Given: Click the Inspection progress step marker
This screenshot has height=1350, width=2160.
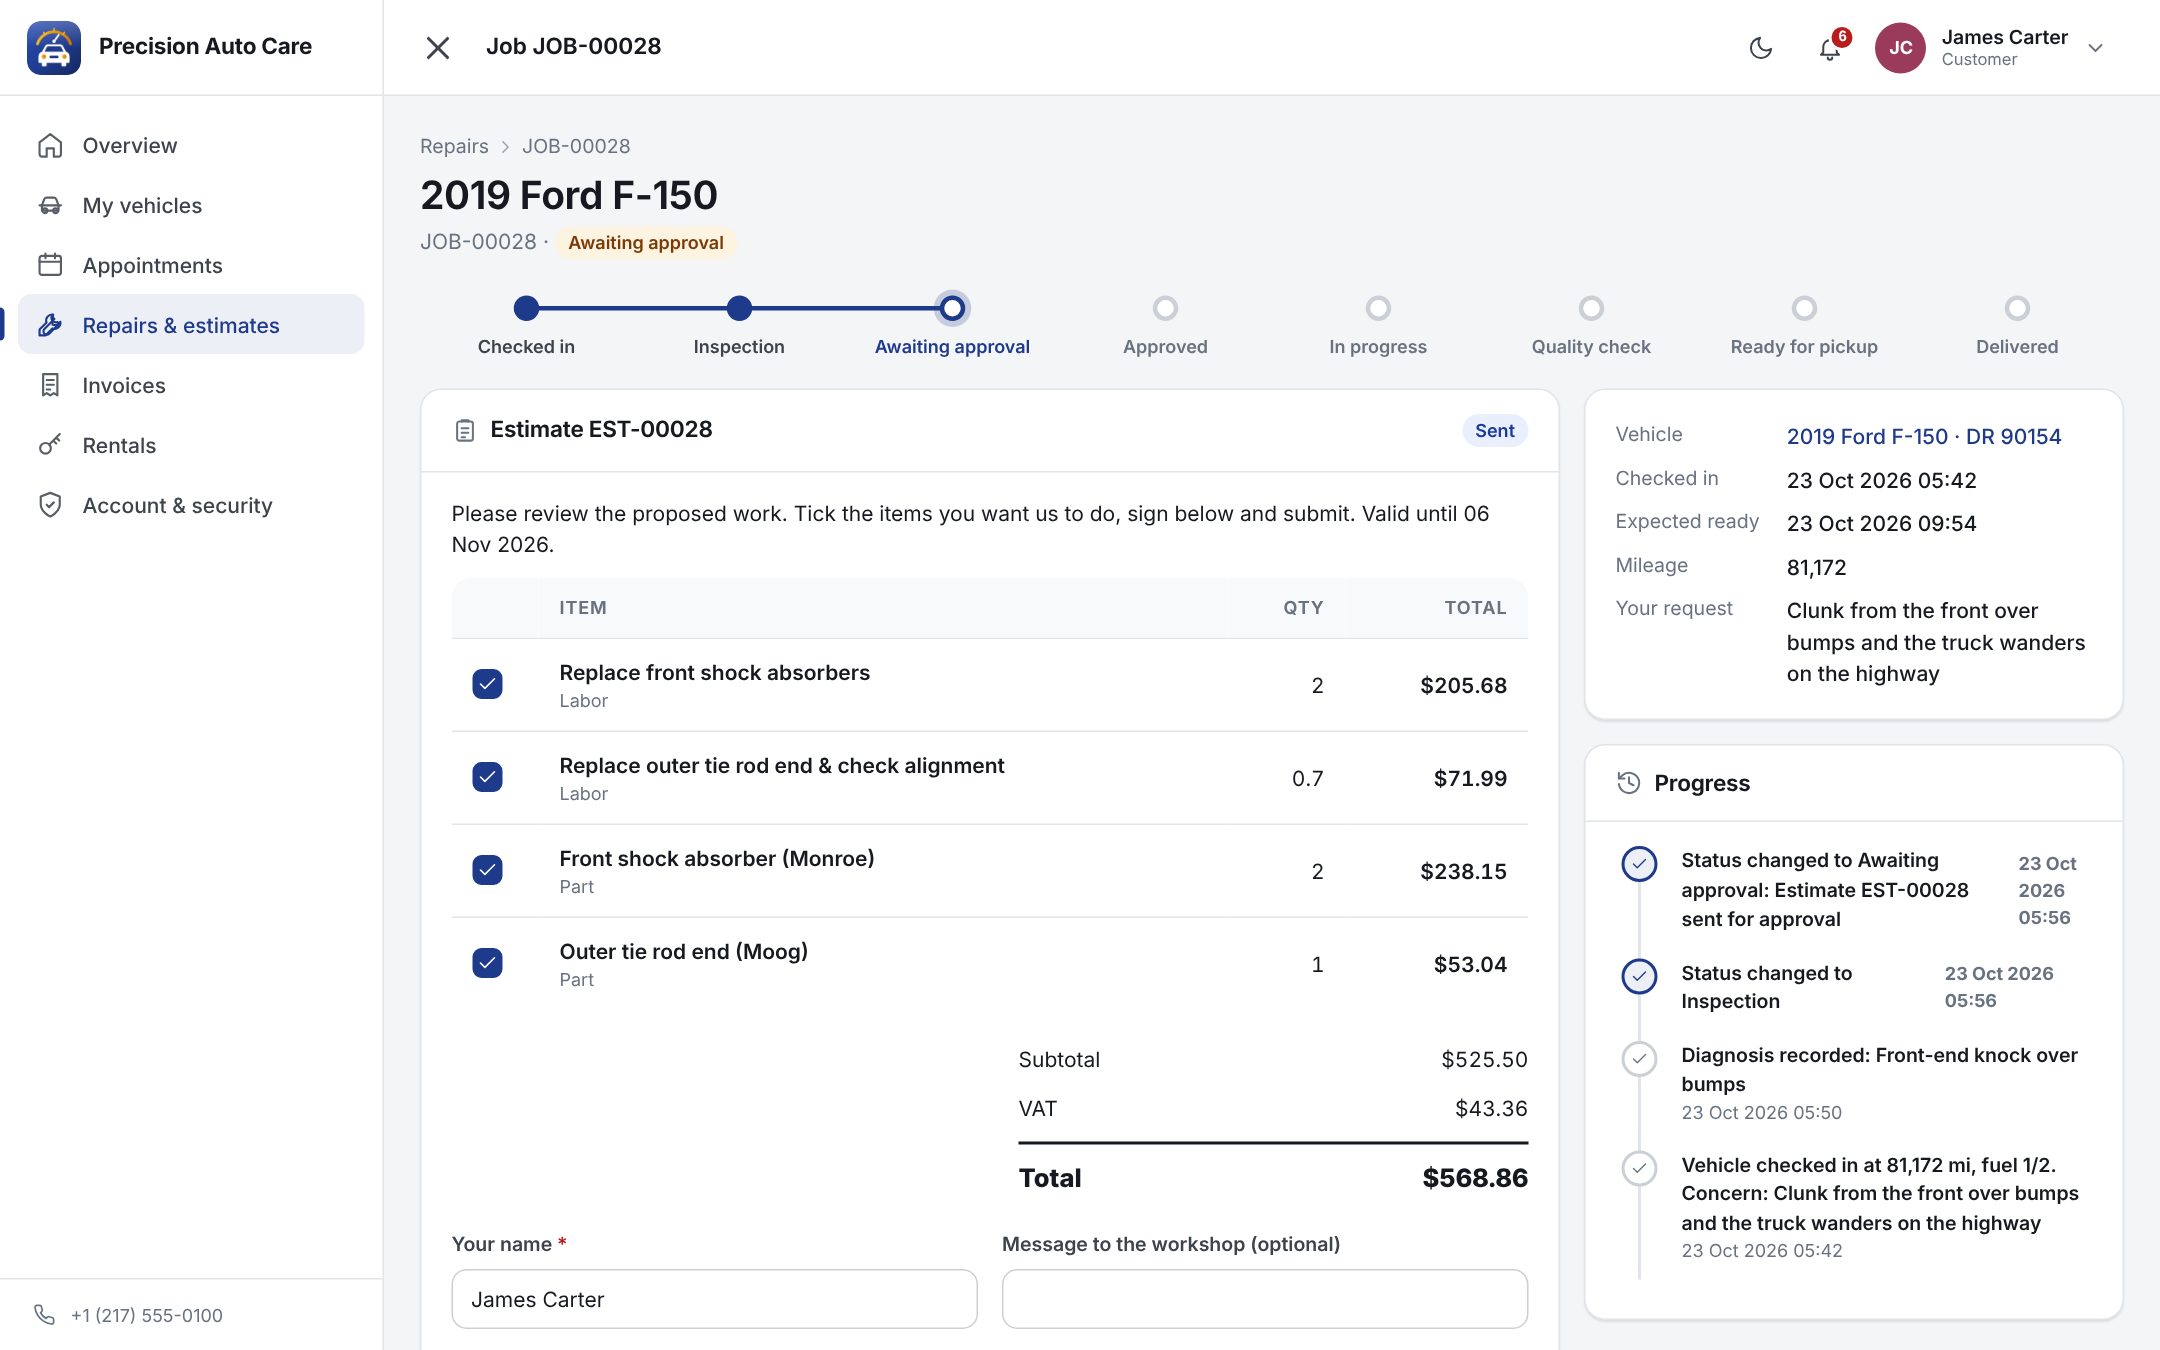Looking at the screenshot, I should click(x=739, y=308).
